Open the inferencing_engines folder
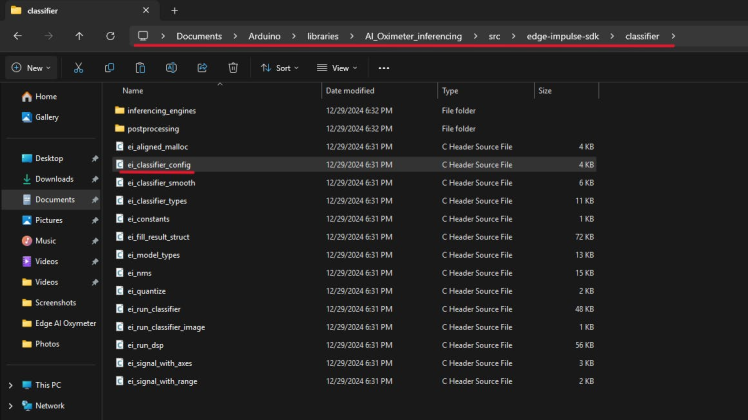 162,110
